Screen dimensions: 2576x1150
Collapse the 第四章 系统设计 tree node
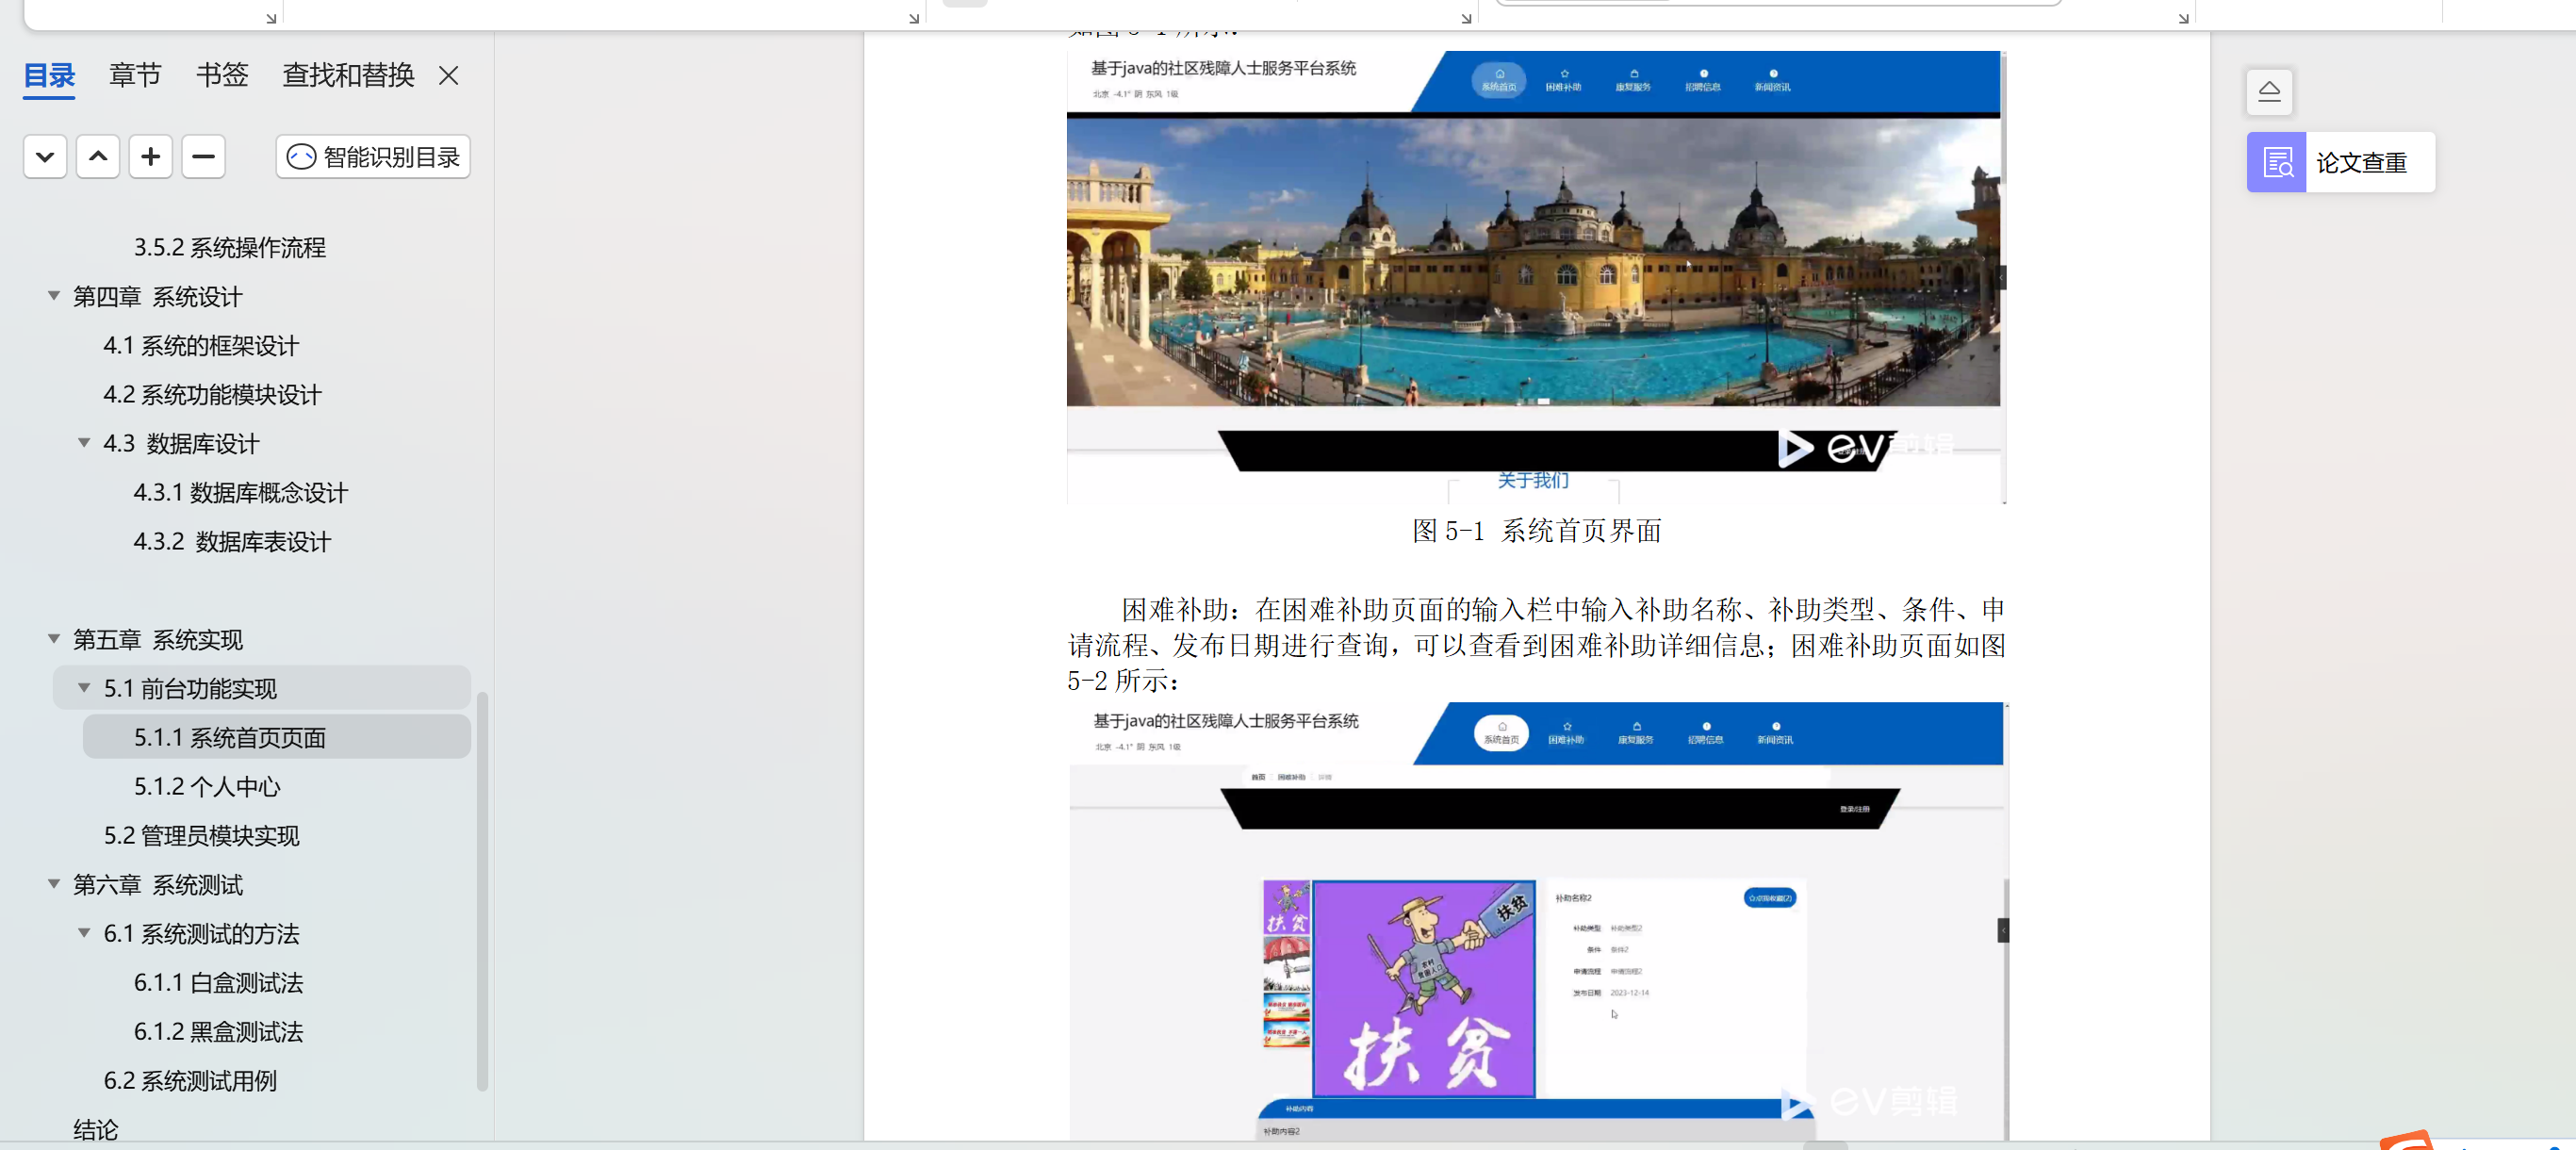pyautogui.click(x=54, y=296)
